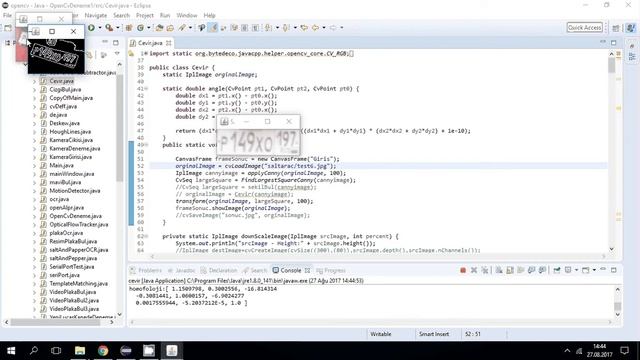The height and width of the screenshot is (360, 640).
Task: Open the Open Type toolbar icon
Action: click(159, 28)
